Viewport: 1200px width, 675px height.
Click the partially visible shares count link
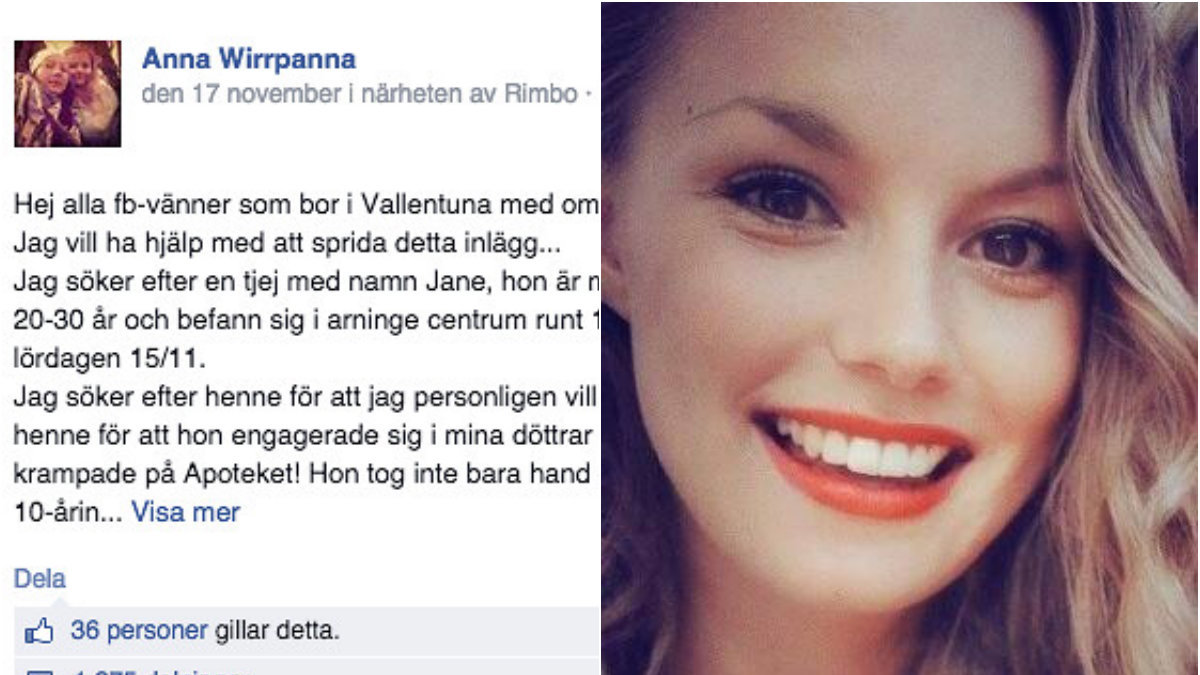(160, 670)
